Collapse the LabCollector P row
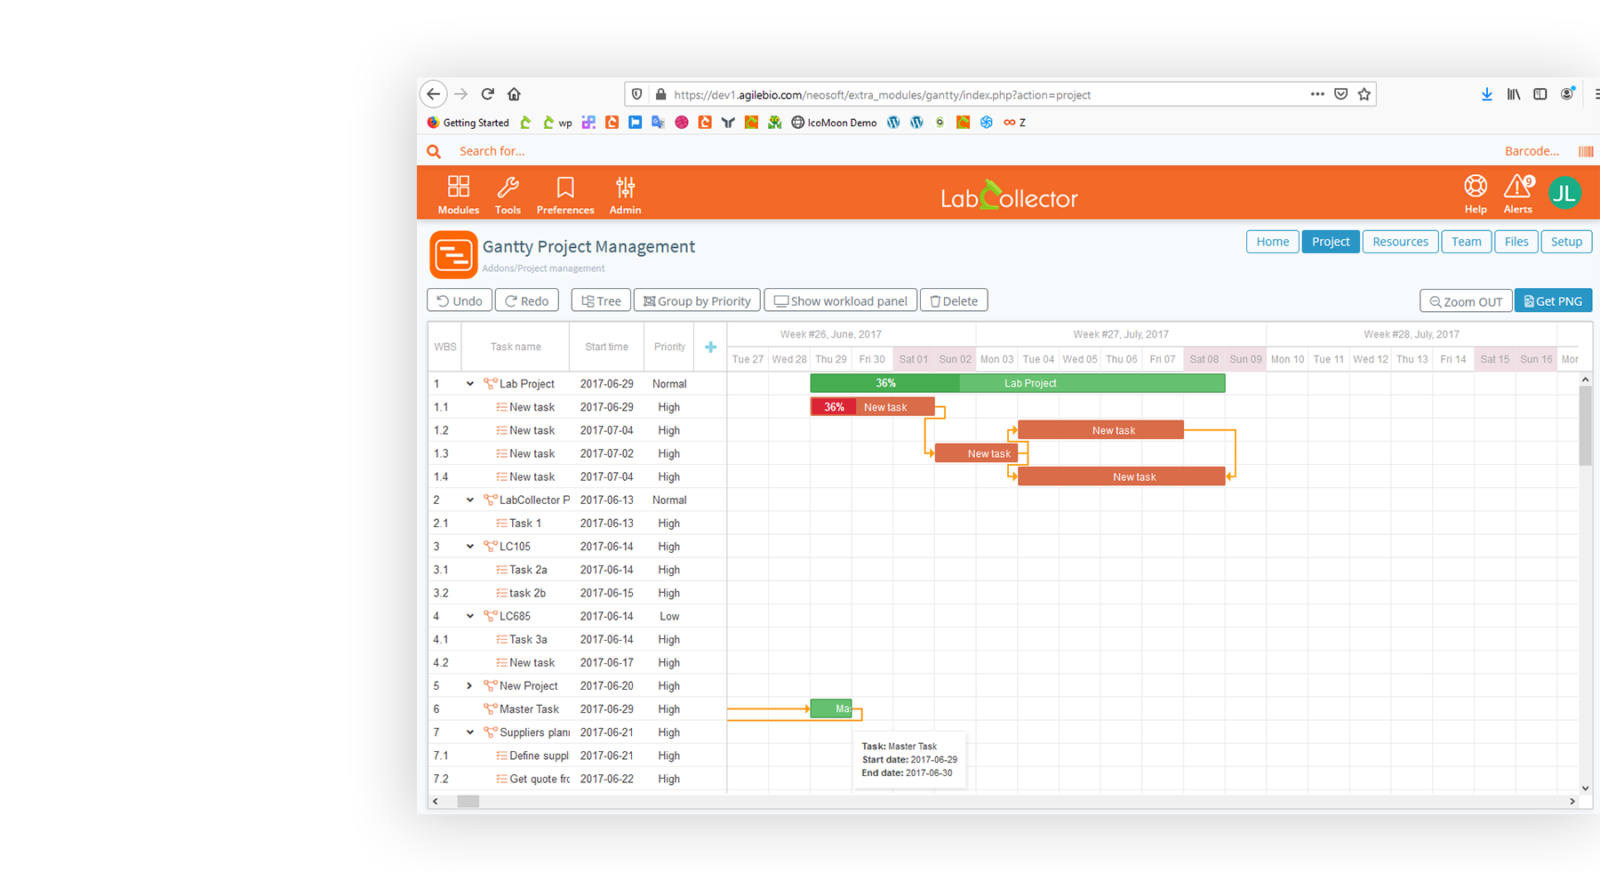Screen dimensions: 1600x872 (x=469, y=500)
